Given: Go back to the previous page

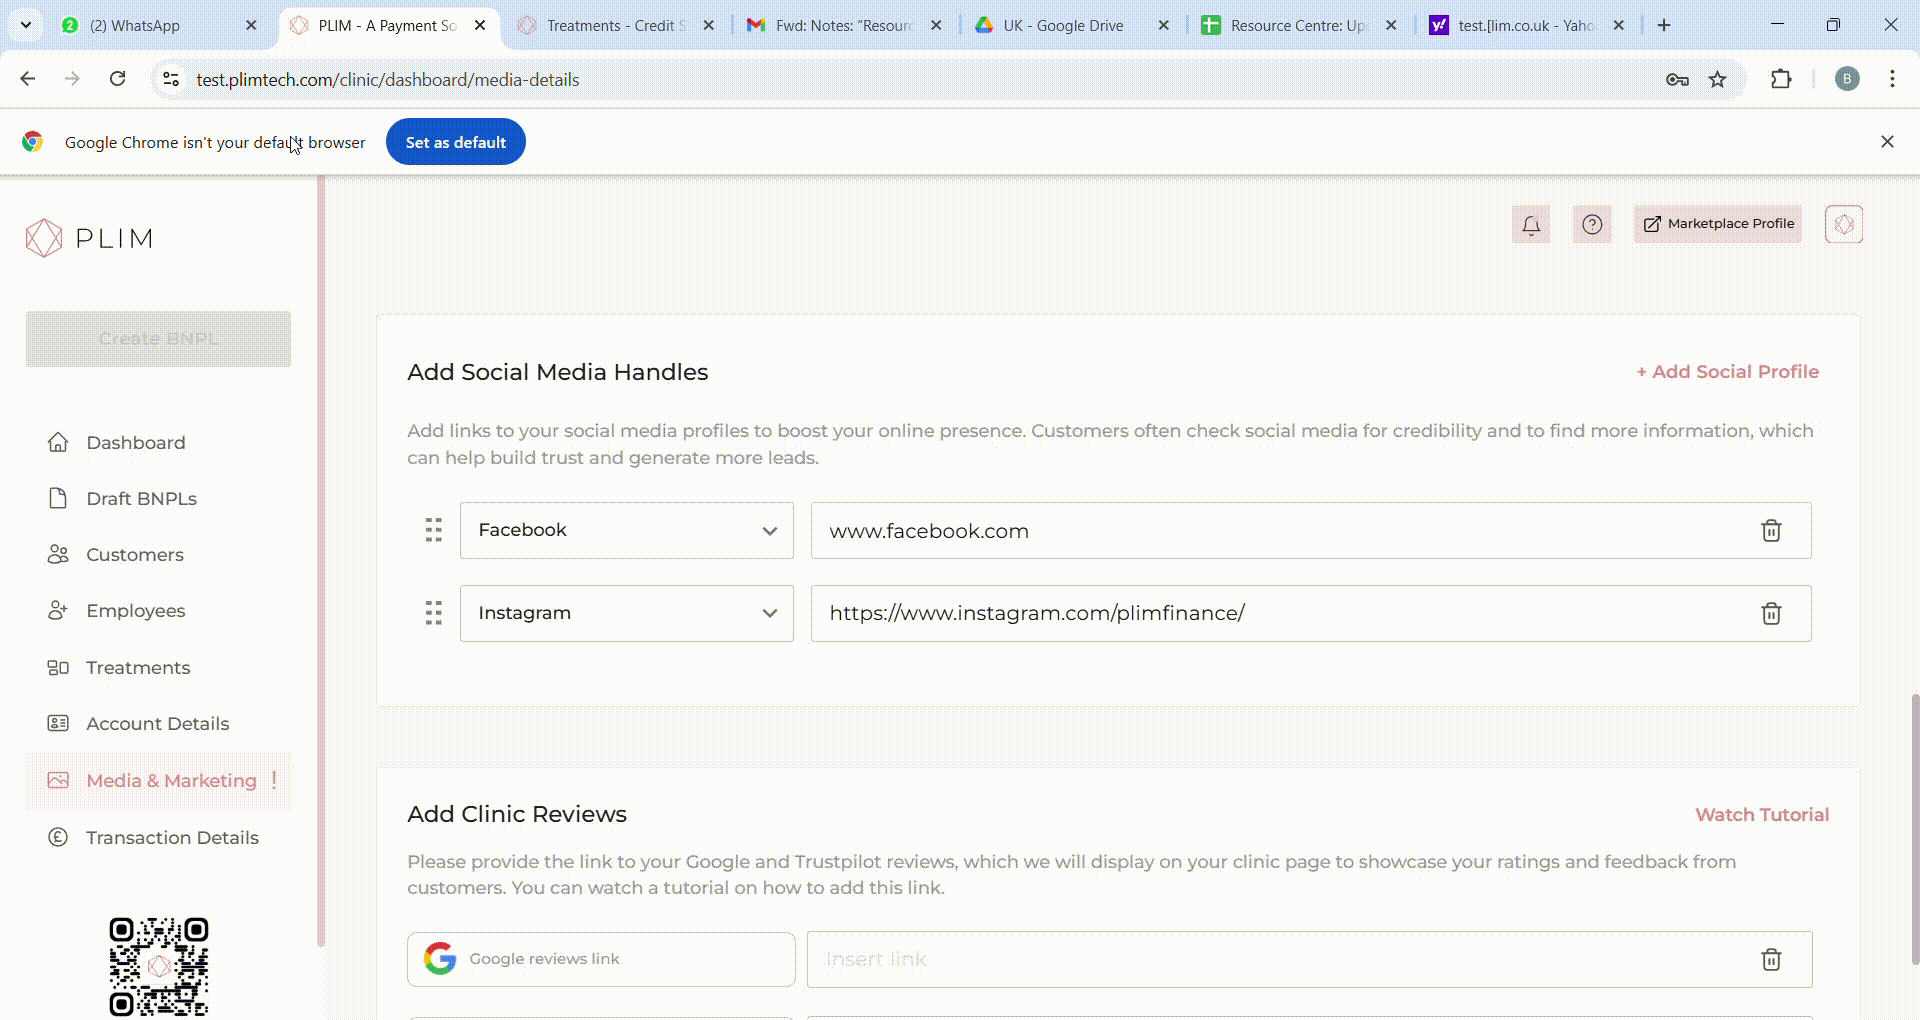Looking at the screenshot, I should pos(28,79).
